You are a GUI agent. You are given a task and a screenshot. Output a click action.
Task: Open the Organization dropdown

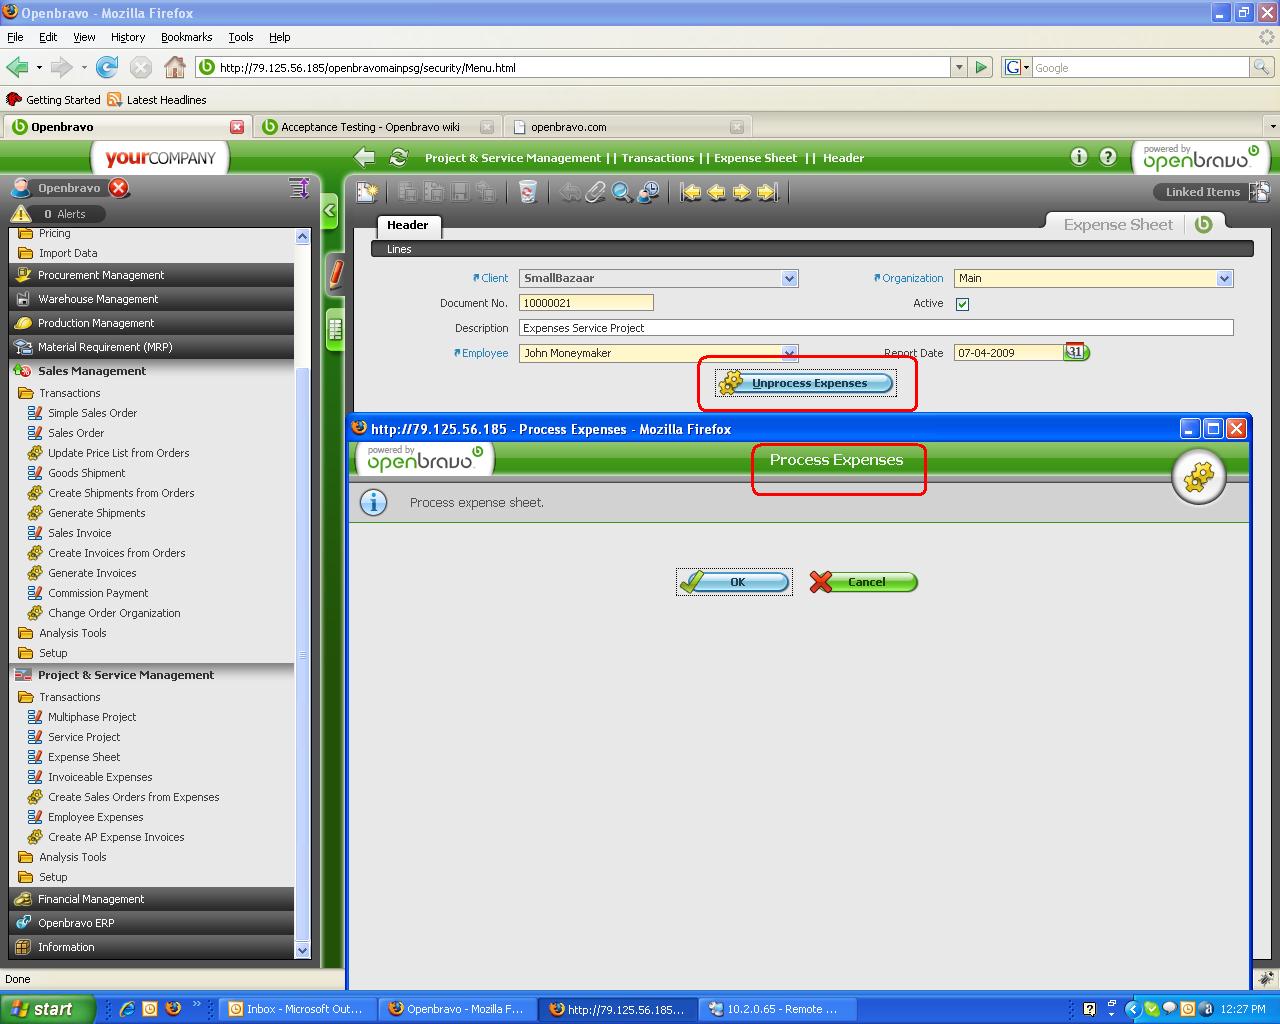tap(1224, 278)
